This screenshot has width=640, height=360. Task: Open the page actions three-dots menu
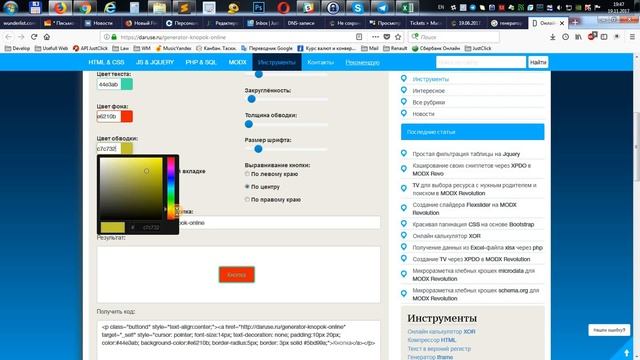(375, 37)
